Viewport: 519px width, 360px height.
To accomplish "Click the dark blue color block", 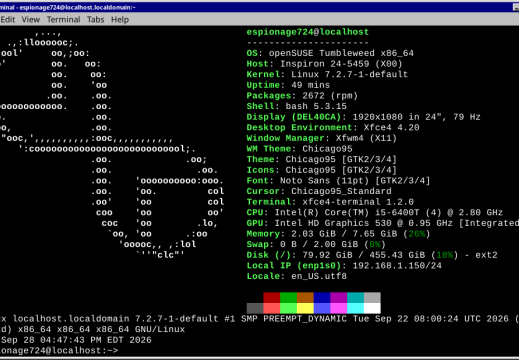I will click(x=322, y=298).
